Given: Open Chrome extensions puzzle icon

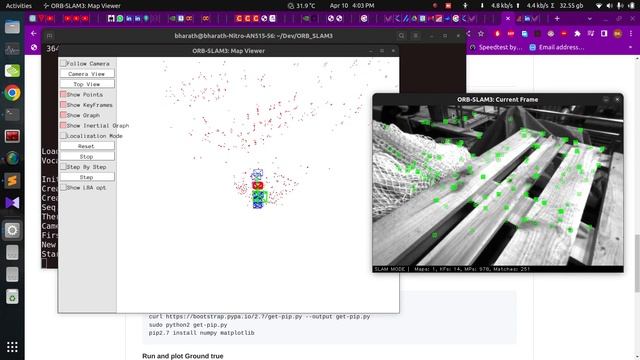Looking at the screenshot, I should pyautogui.click(x=577, y=34).
